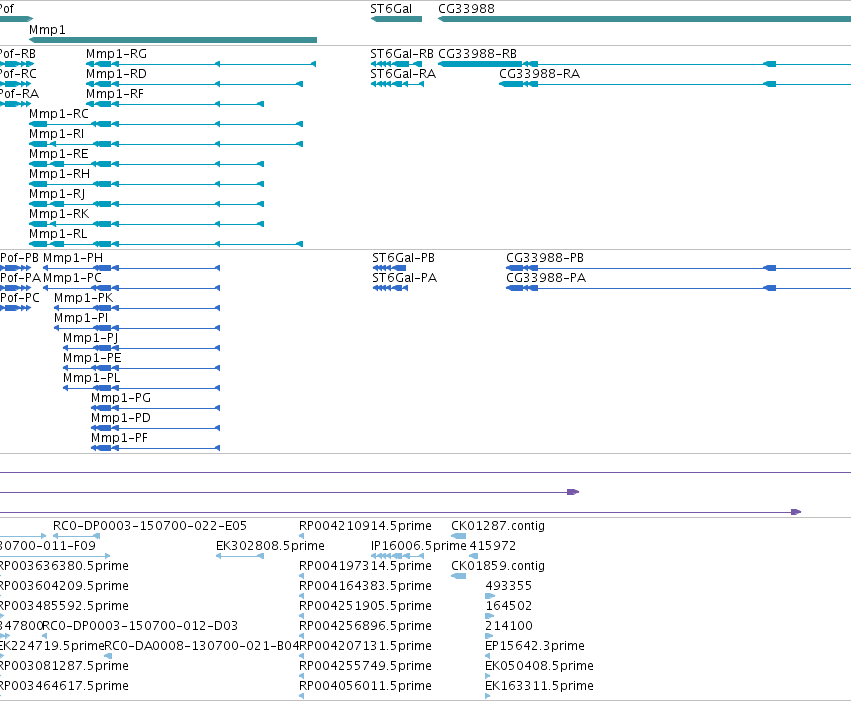851x701 pixels.
Task: Select the ST6Gal-RA transcript label
Action: (x=403, y=74)
